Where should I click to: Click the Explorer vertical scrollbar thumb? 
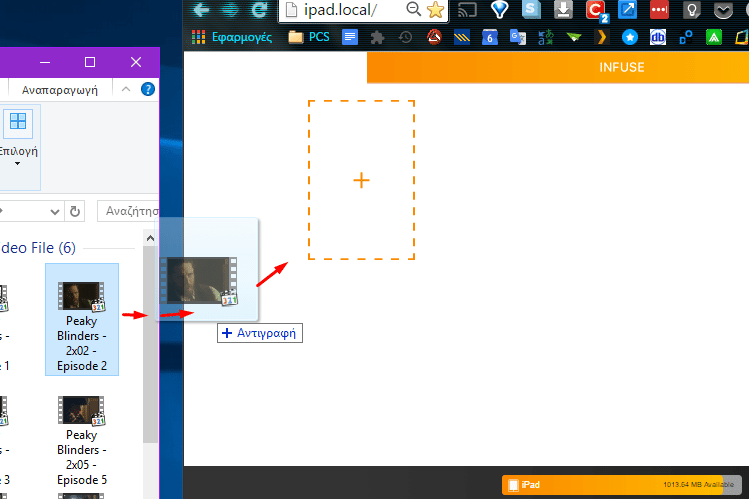pos(150,344)
